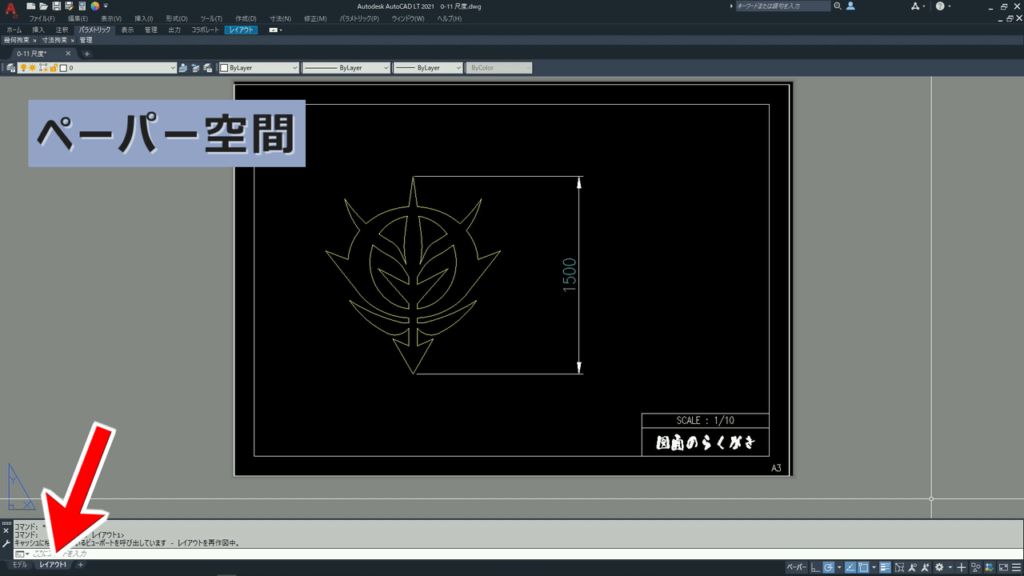Toggle layer 0 on/off lightbulb
Image resolution: width=1024 pixels, height=576 pixels.
(x=24, y=68)
